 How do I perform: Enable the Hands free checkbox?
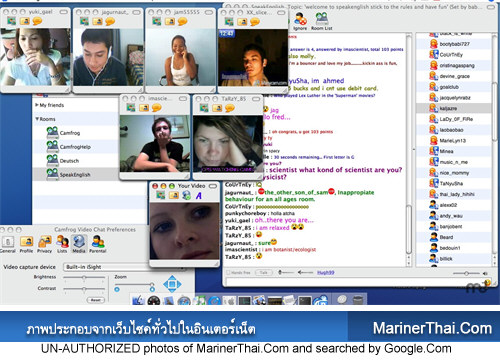click(x=228, y=272)
